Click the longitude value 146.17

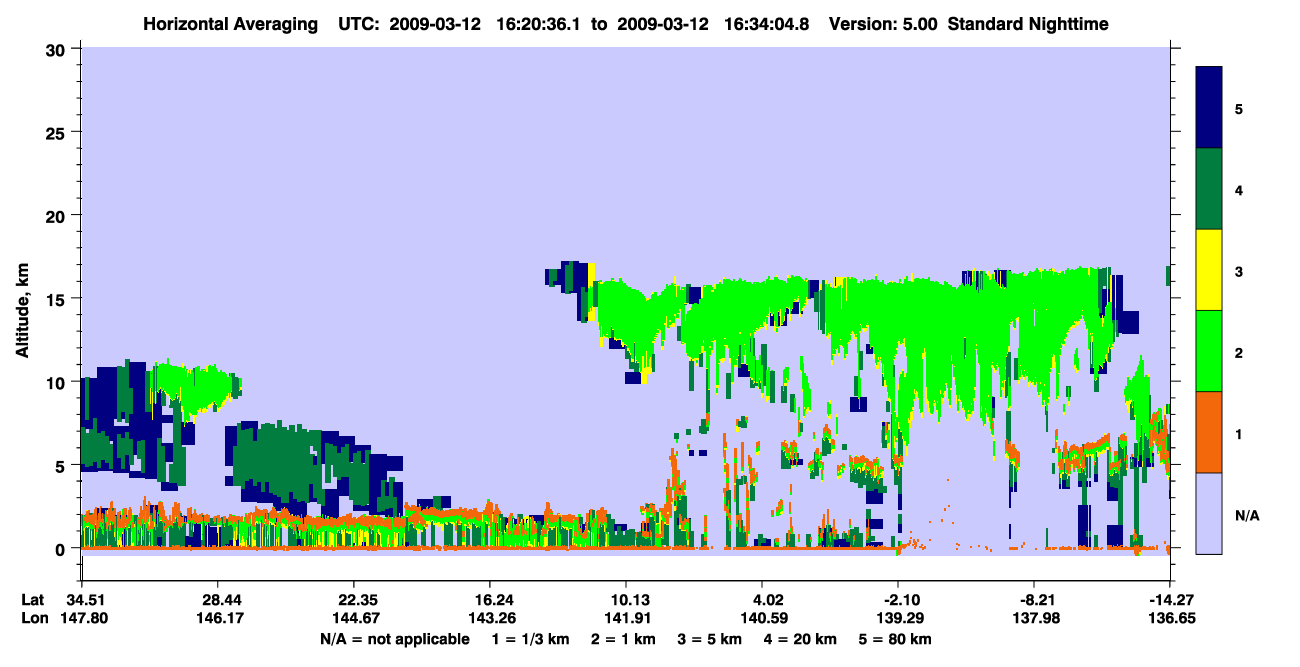point(218,618)
